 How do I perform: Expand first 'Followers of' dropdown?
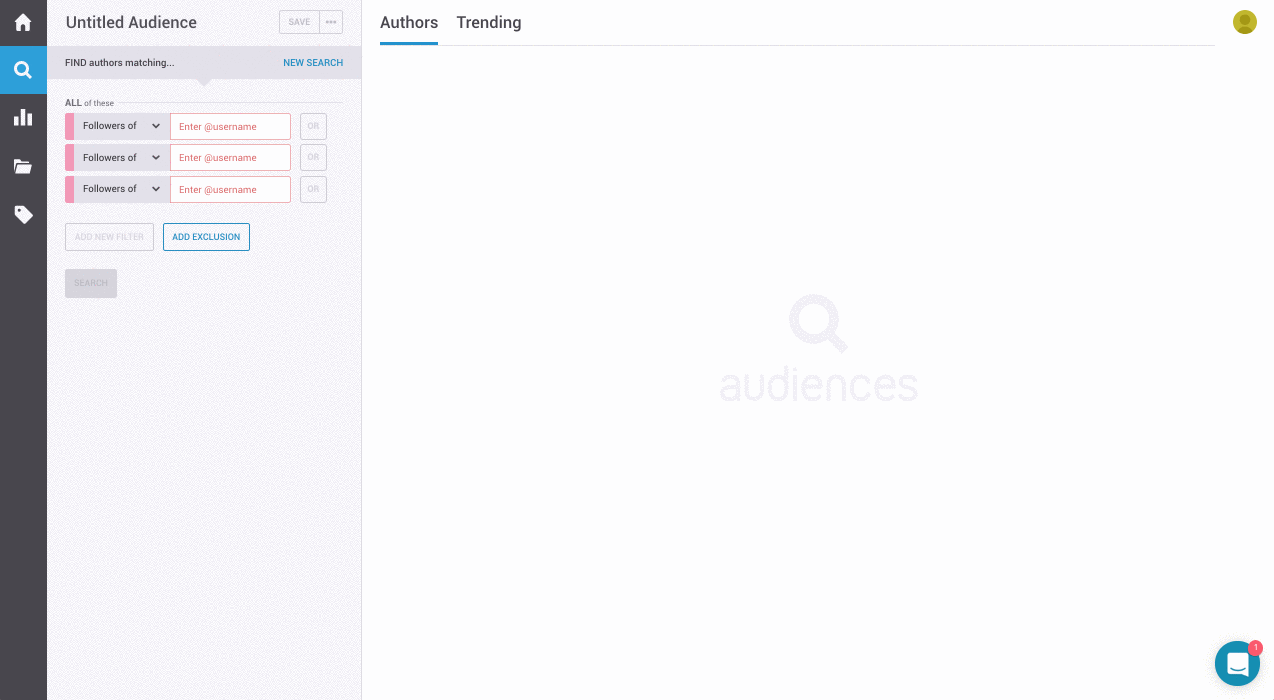point(121,126)
